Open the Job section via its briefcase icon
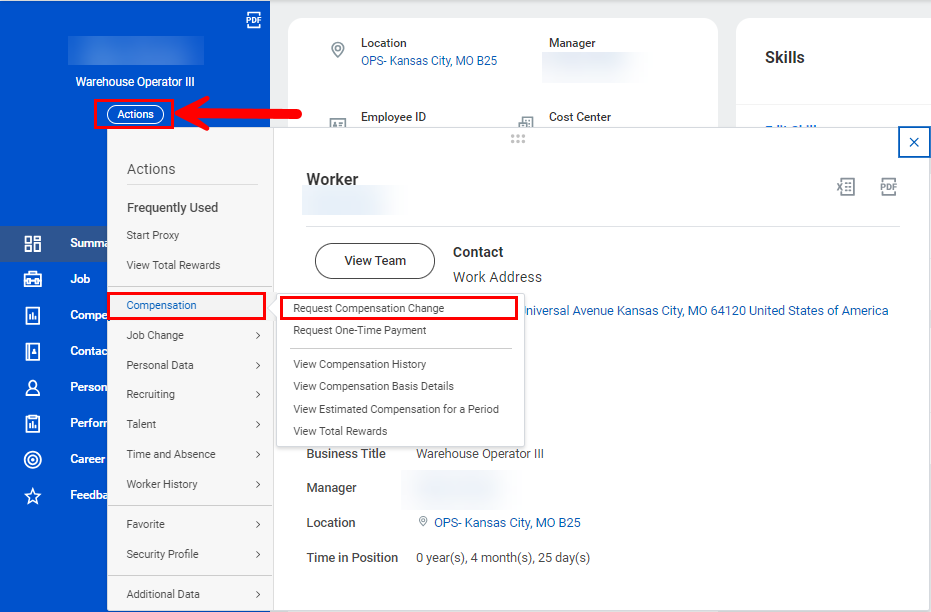 [34, 279]
